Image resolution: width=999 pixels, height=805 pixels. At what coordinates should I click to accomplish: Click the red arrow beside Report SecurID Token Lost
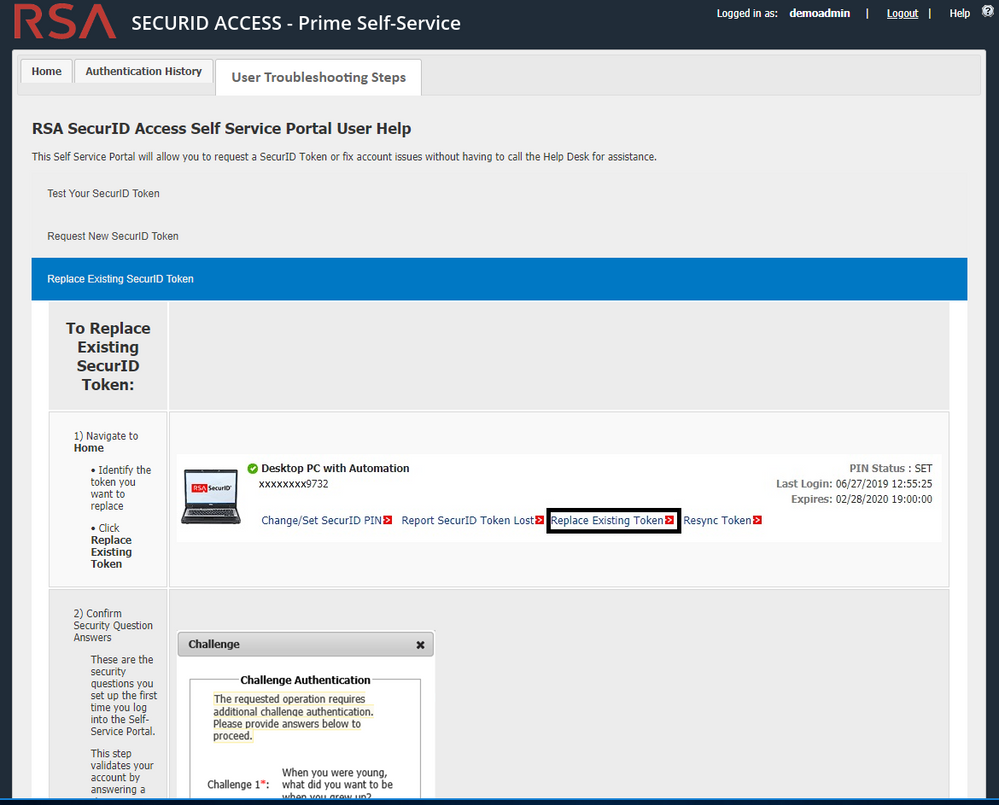click(540, 520)
